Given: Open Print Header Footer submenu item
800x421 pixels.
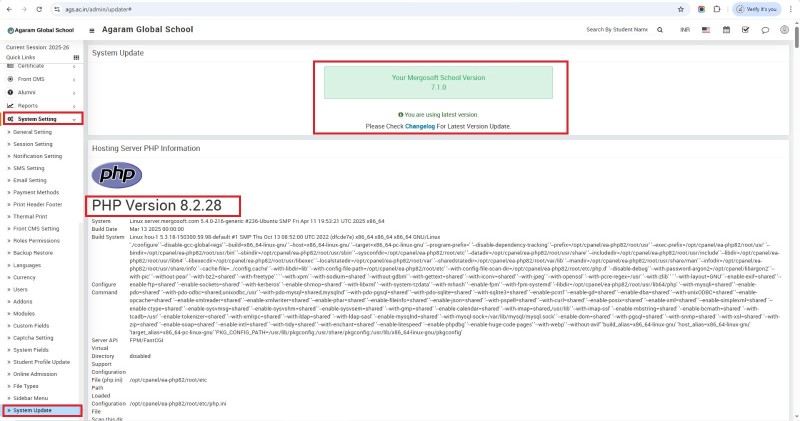Looking at the screenshot, I should 37,205.
